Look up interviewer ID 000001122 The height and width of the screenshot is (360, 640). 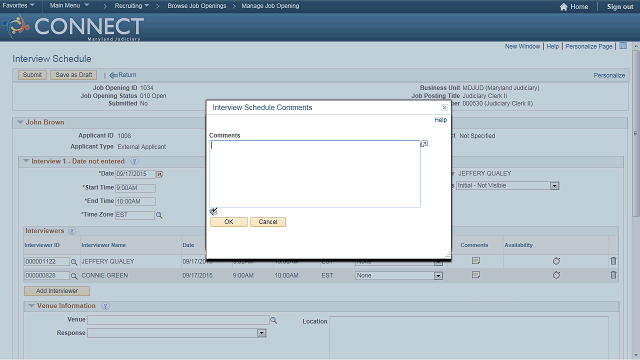(74, 262)
